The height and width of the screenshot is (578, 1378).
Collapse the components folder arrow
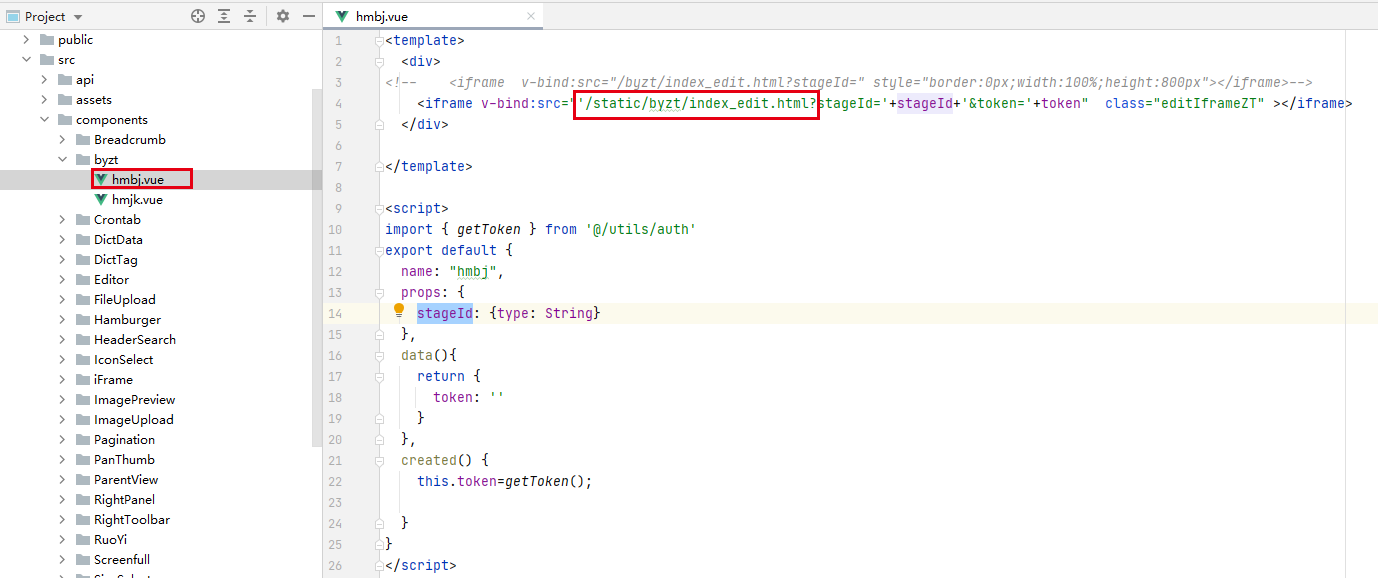45,120
